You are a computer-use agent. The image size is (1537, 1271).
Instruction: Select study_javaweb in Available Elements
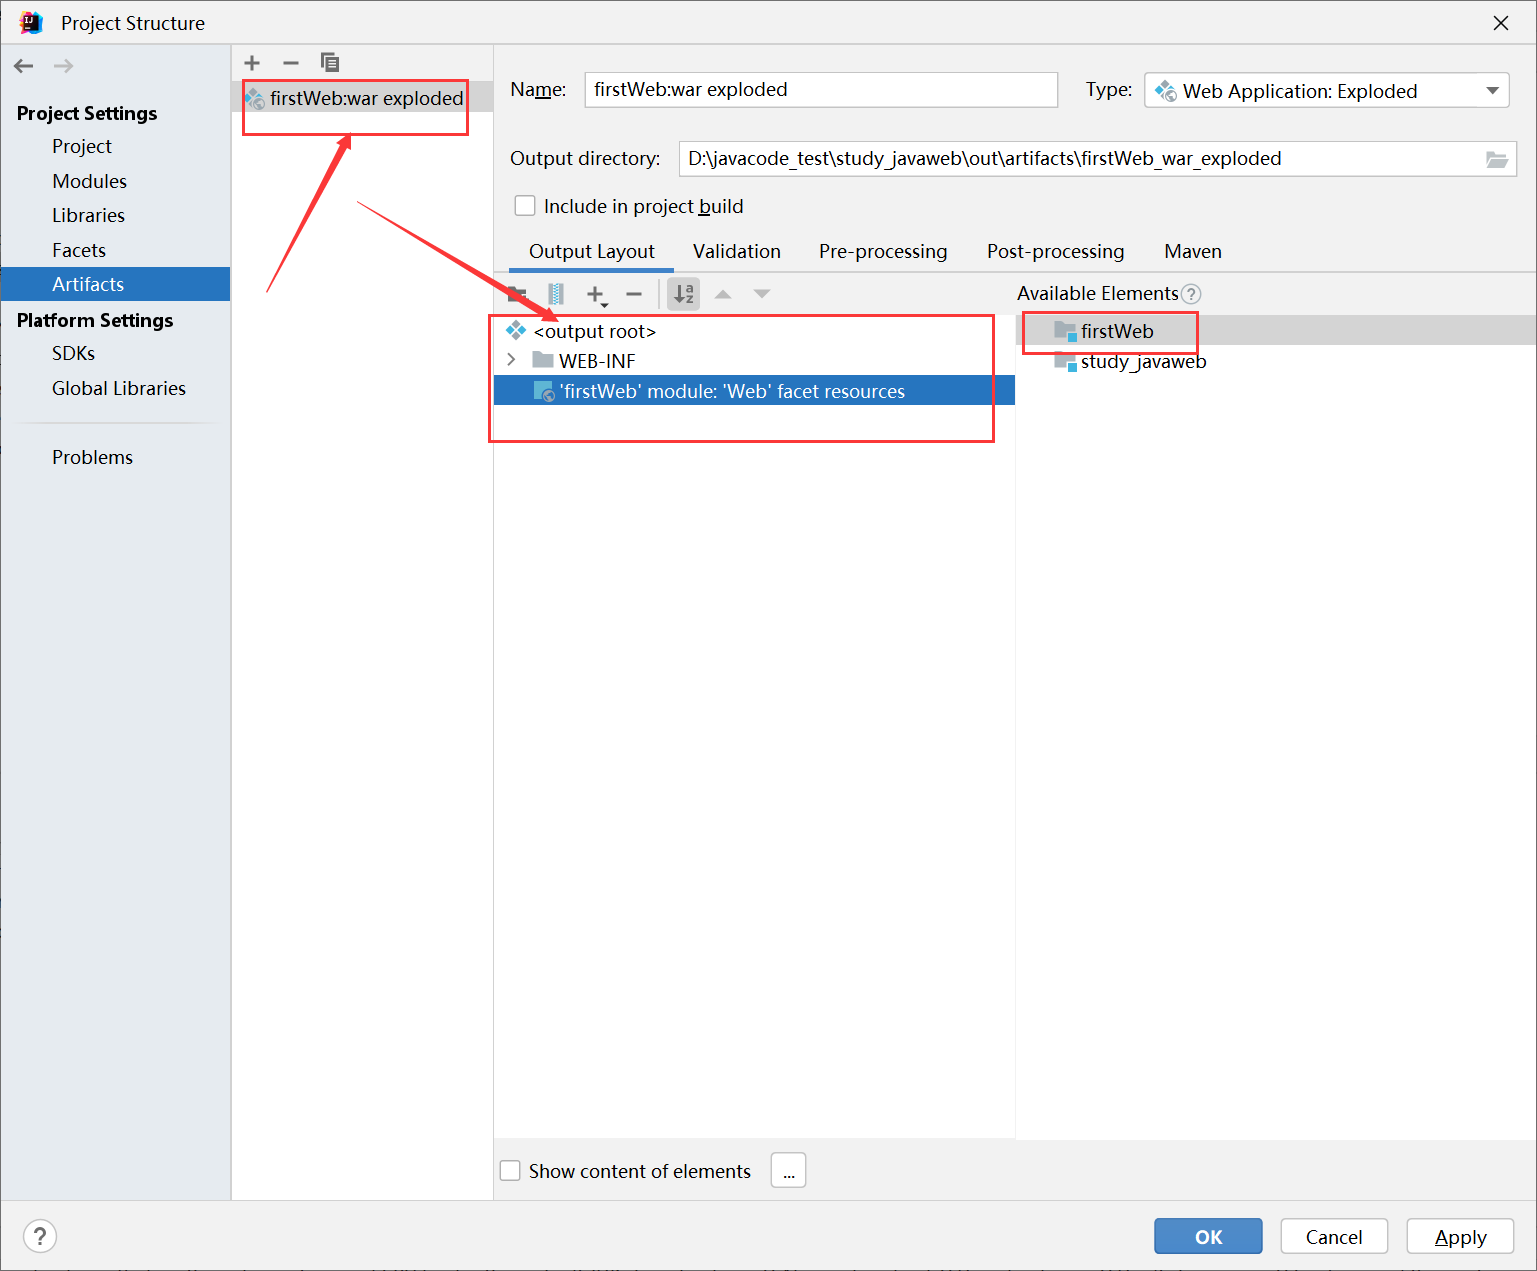(1276, 361)
